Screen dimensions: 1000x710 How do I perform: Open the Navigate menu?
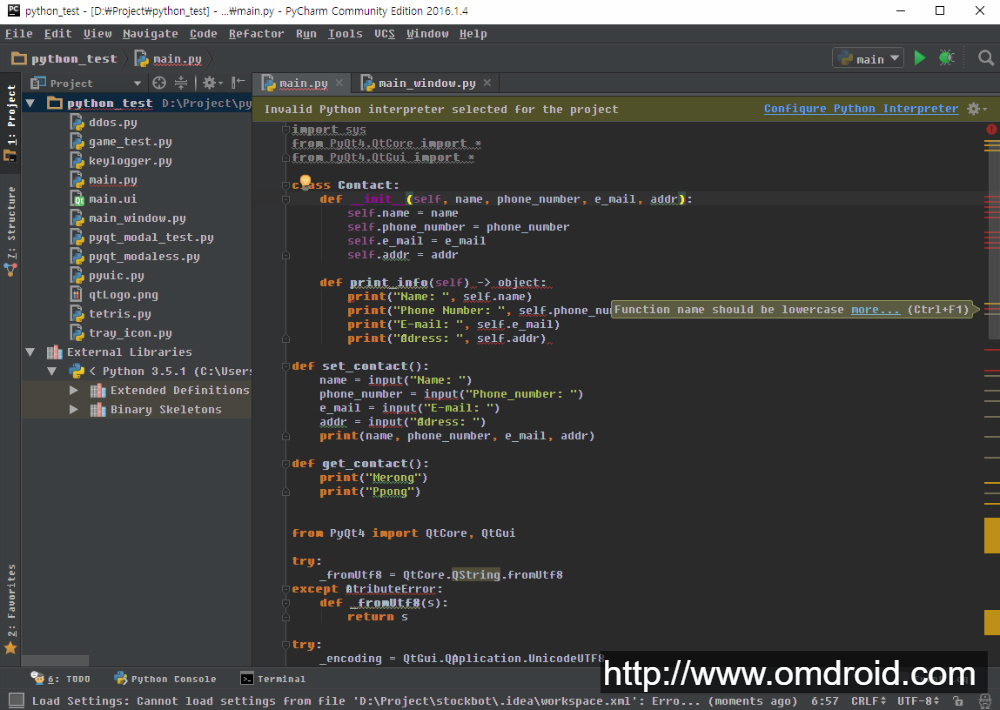pos(151,34)
